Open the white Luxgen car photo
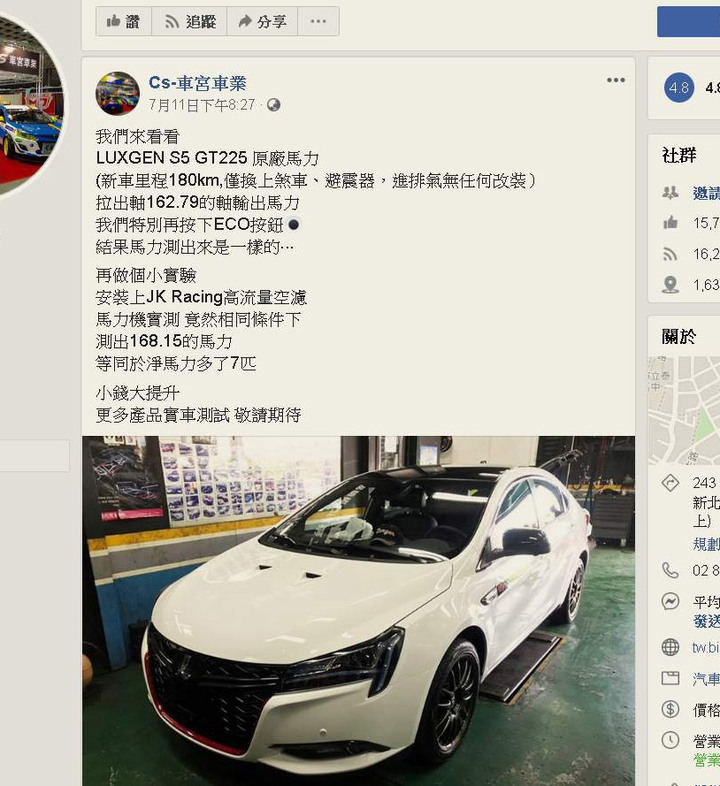 [x=358, y=611]
